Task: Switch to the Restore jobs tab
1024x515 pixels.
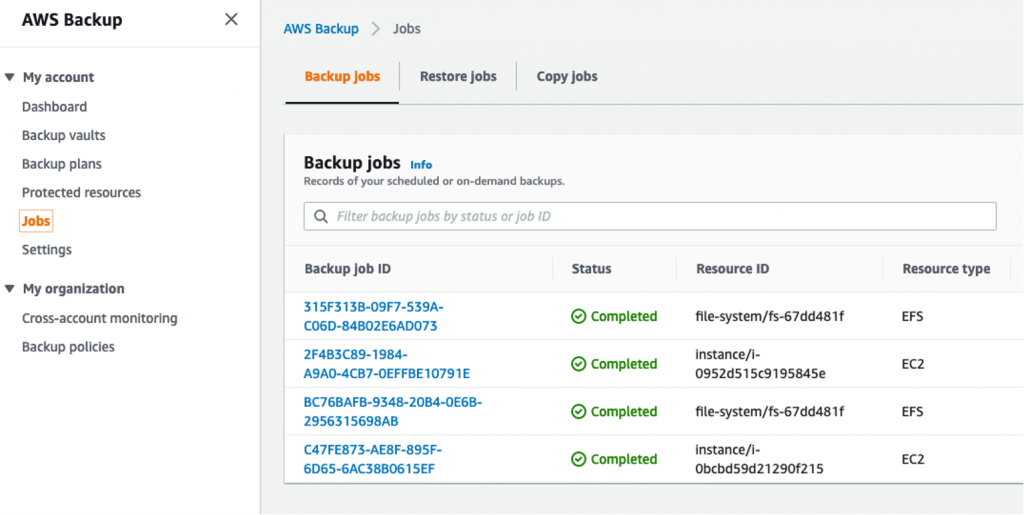Action: coord(458,76)
